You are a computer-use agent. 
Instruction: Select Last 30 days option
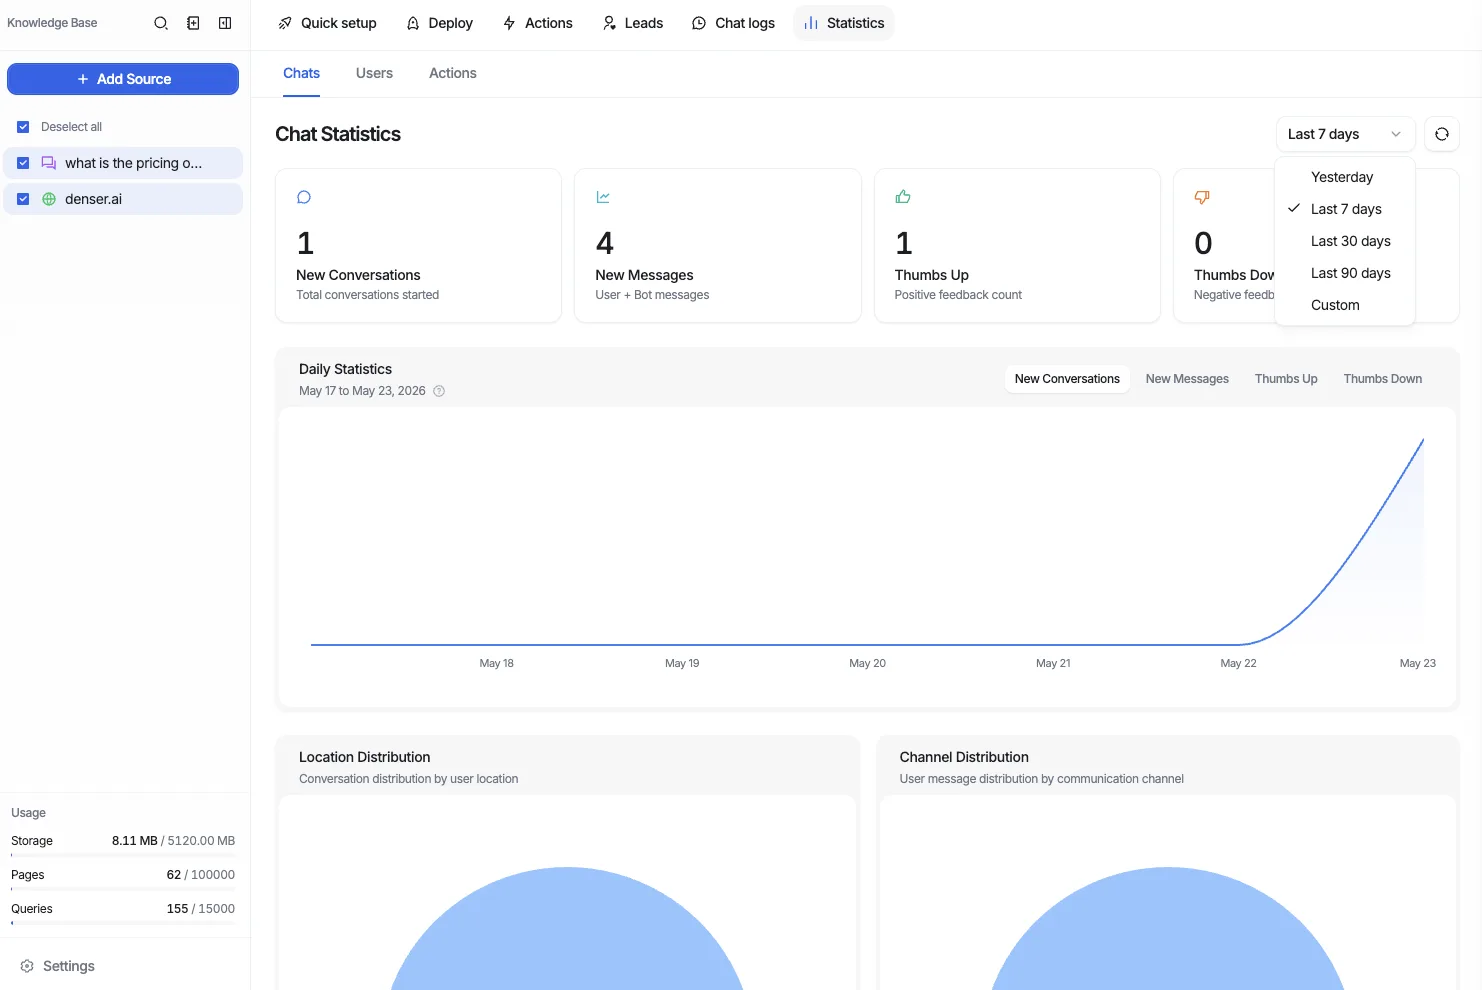click(1345, 241)
